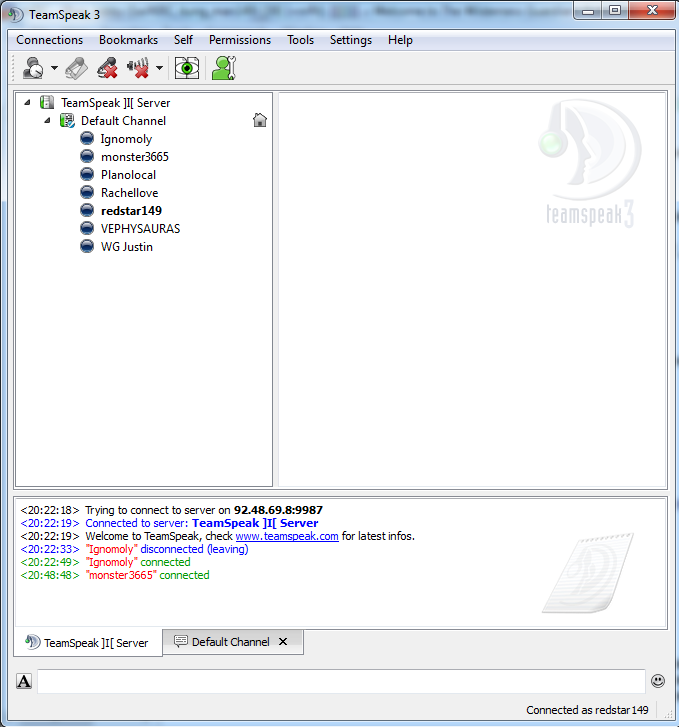Open the contacts manager green user icon
The height and width of the screenshot is (727, 679).
tap(224, 68)
